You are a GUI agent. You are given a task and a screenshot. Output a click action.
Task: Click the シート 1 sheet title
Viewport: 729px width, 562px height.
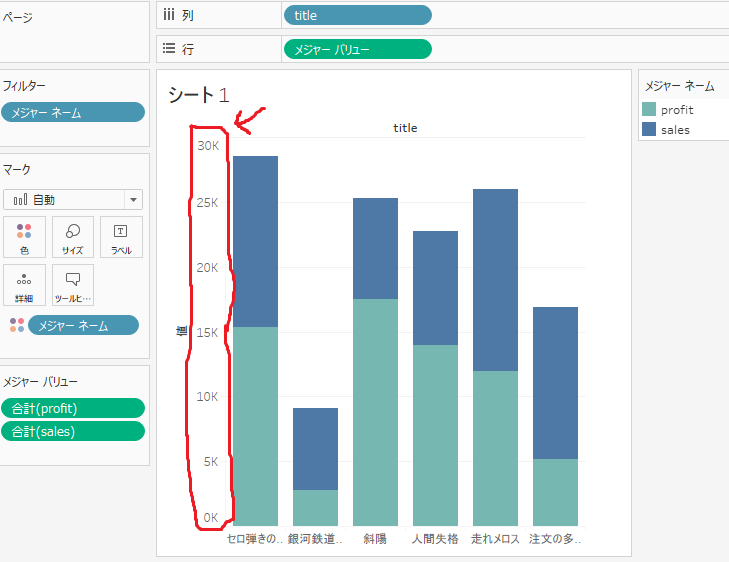199,95
